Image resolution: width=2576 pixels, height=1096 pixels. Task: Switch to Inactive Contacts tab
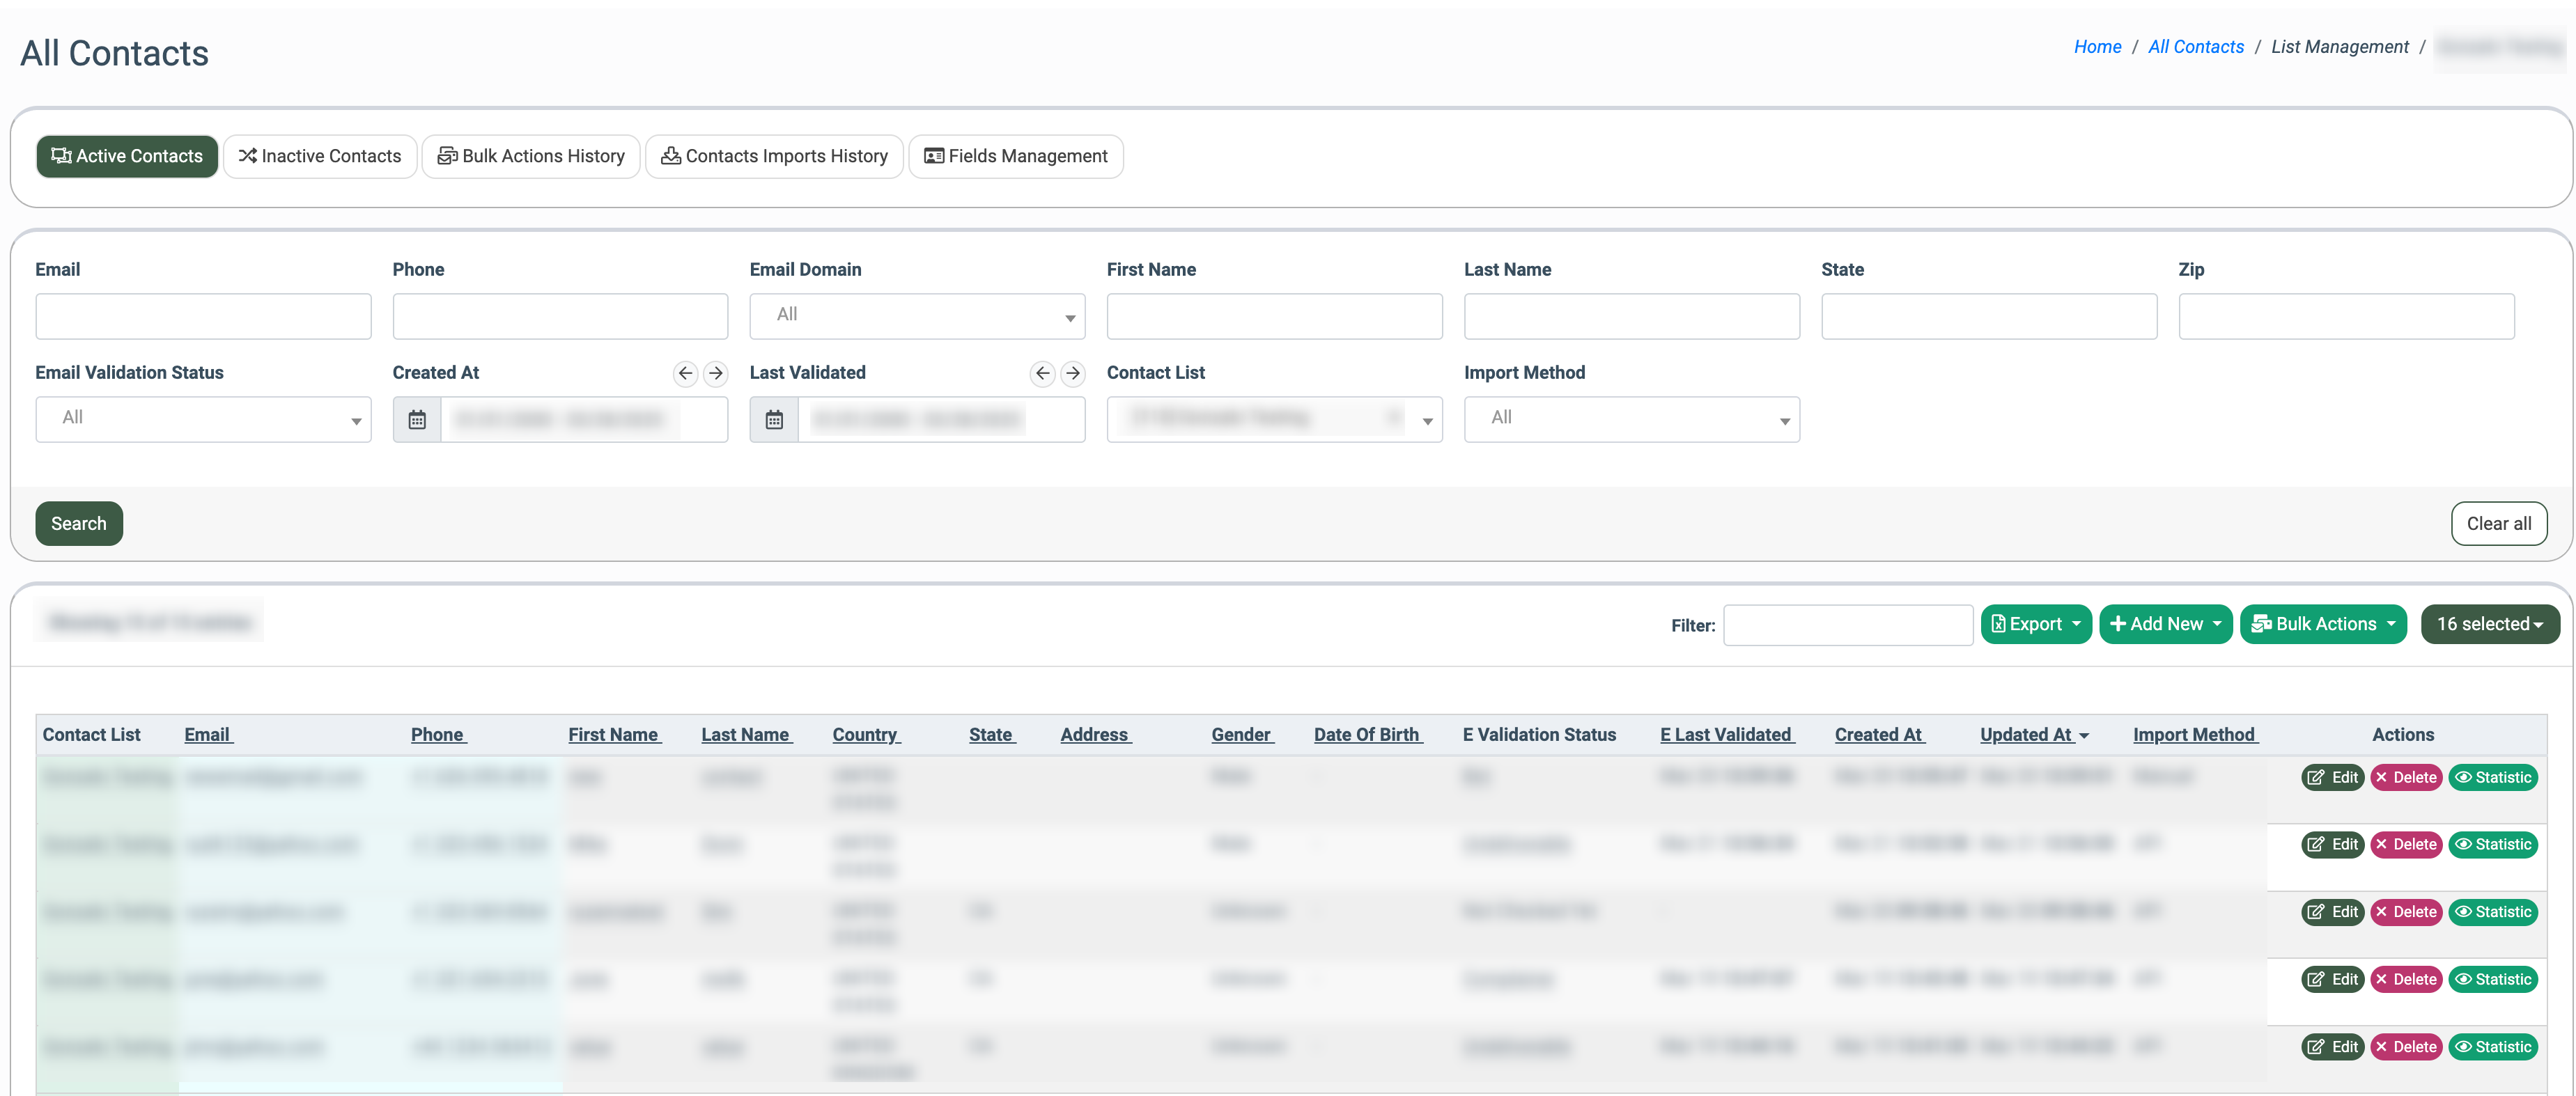320,156
